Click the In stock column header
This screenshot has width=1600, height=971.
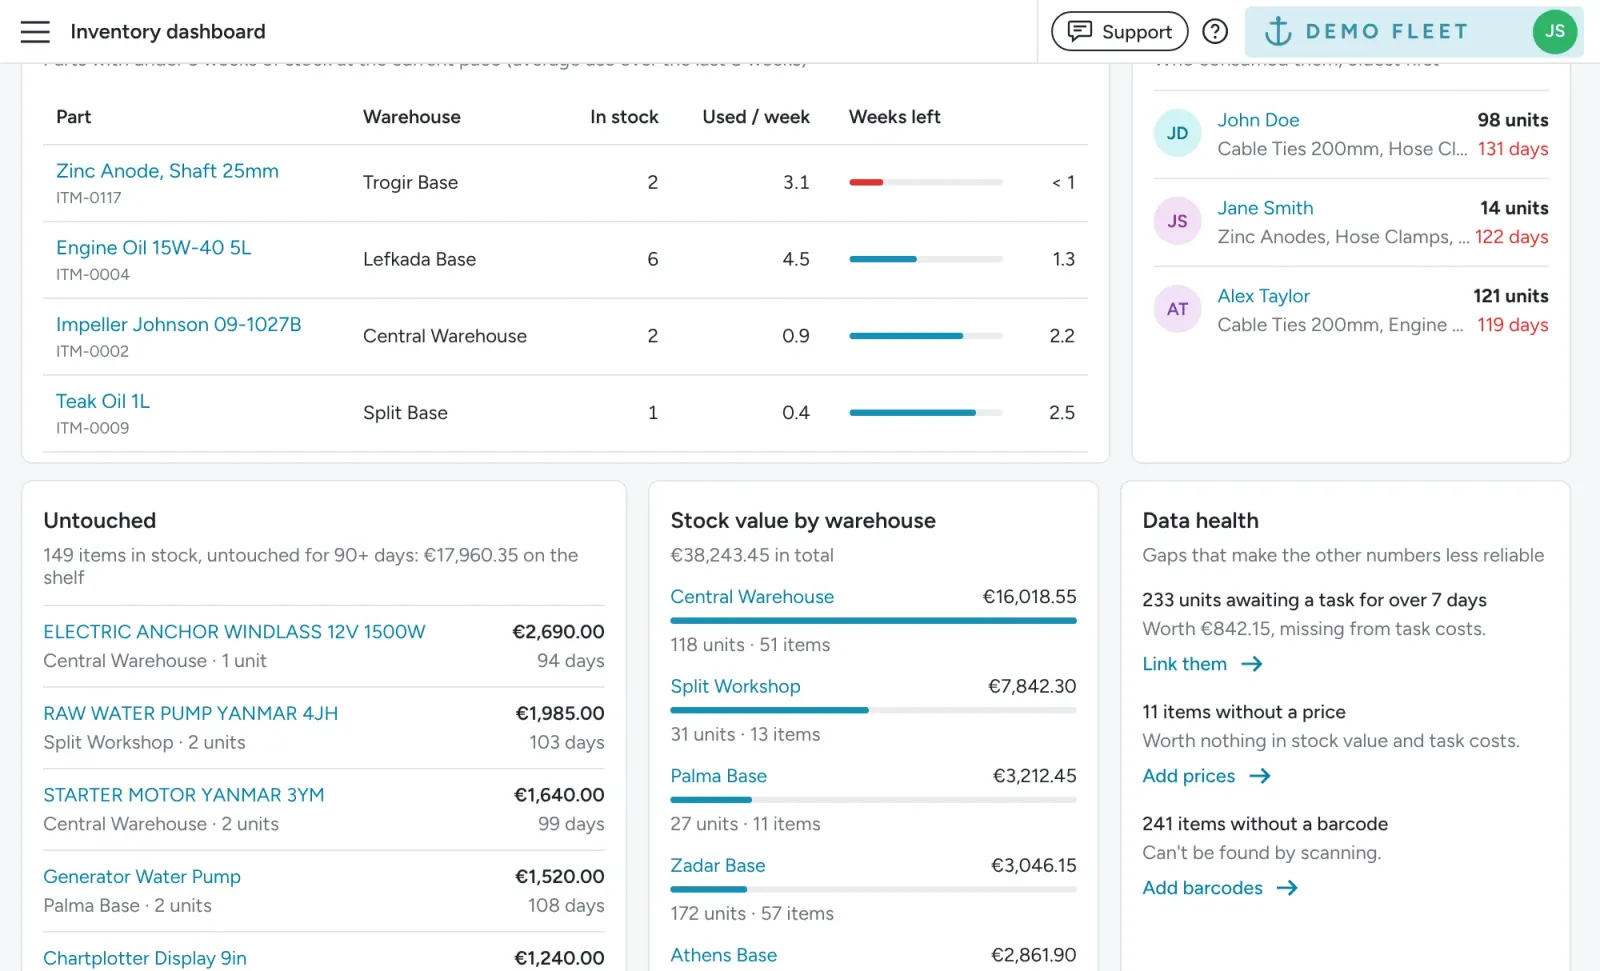[x=624, y=117]
